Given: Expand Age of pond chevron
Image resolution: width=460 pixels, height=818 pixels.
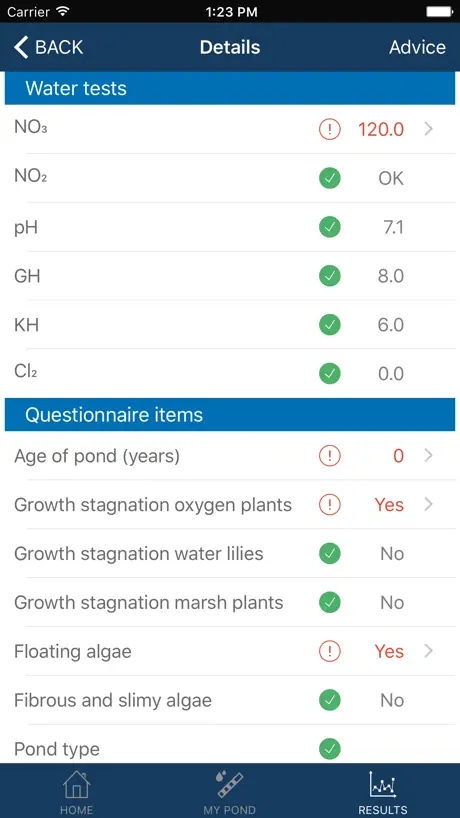Looking at the screenshot, I should tap(429, 455).
